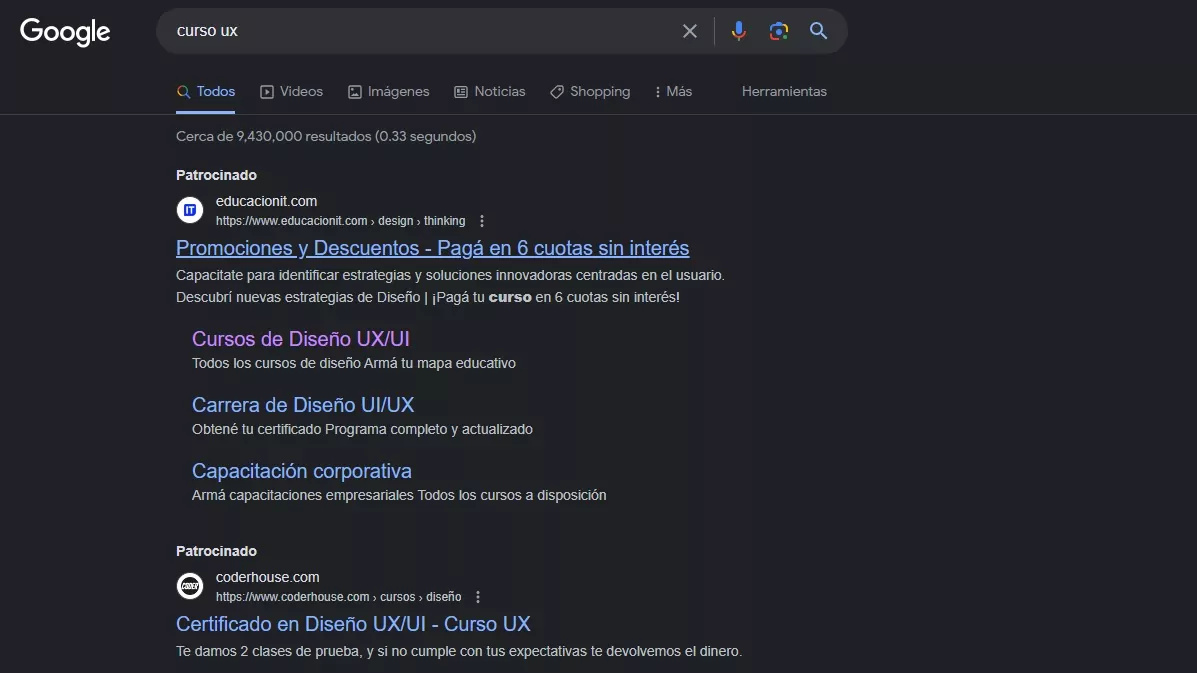The image size is (1197, 673).
Task: Switch to the Noticias tab
Action: pos(489,91)
